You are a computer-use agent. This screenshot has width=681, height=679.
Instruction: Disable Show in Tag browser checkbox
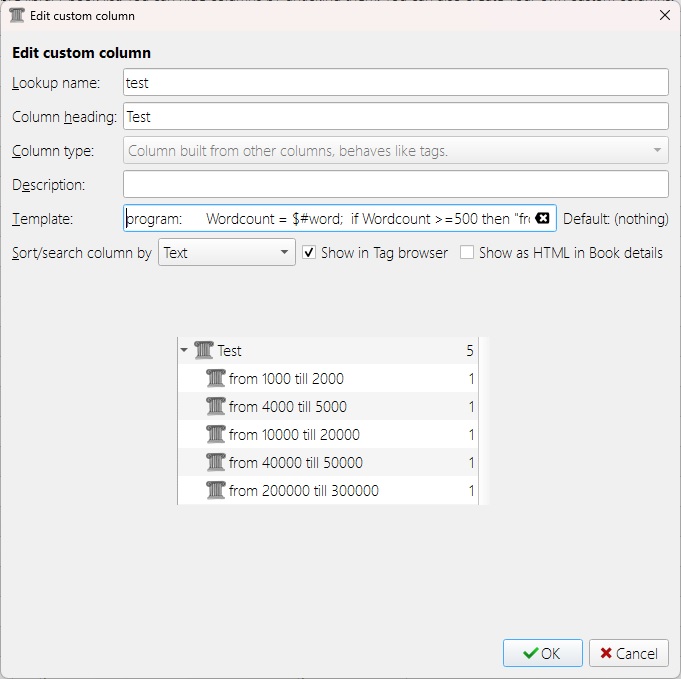310,253
